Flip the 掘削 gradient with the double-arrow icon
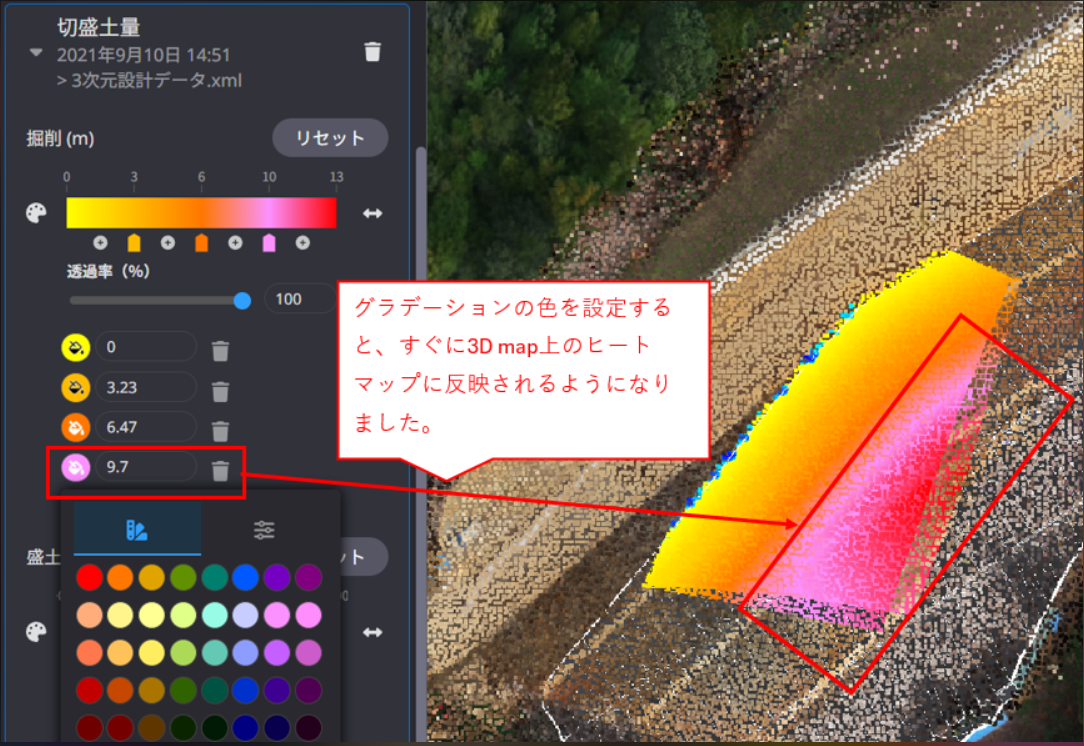 [x=372, y=213]
